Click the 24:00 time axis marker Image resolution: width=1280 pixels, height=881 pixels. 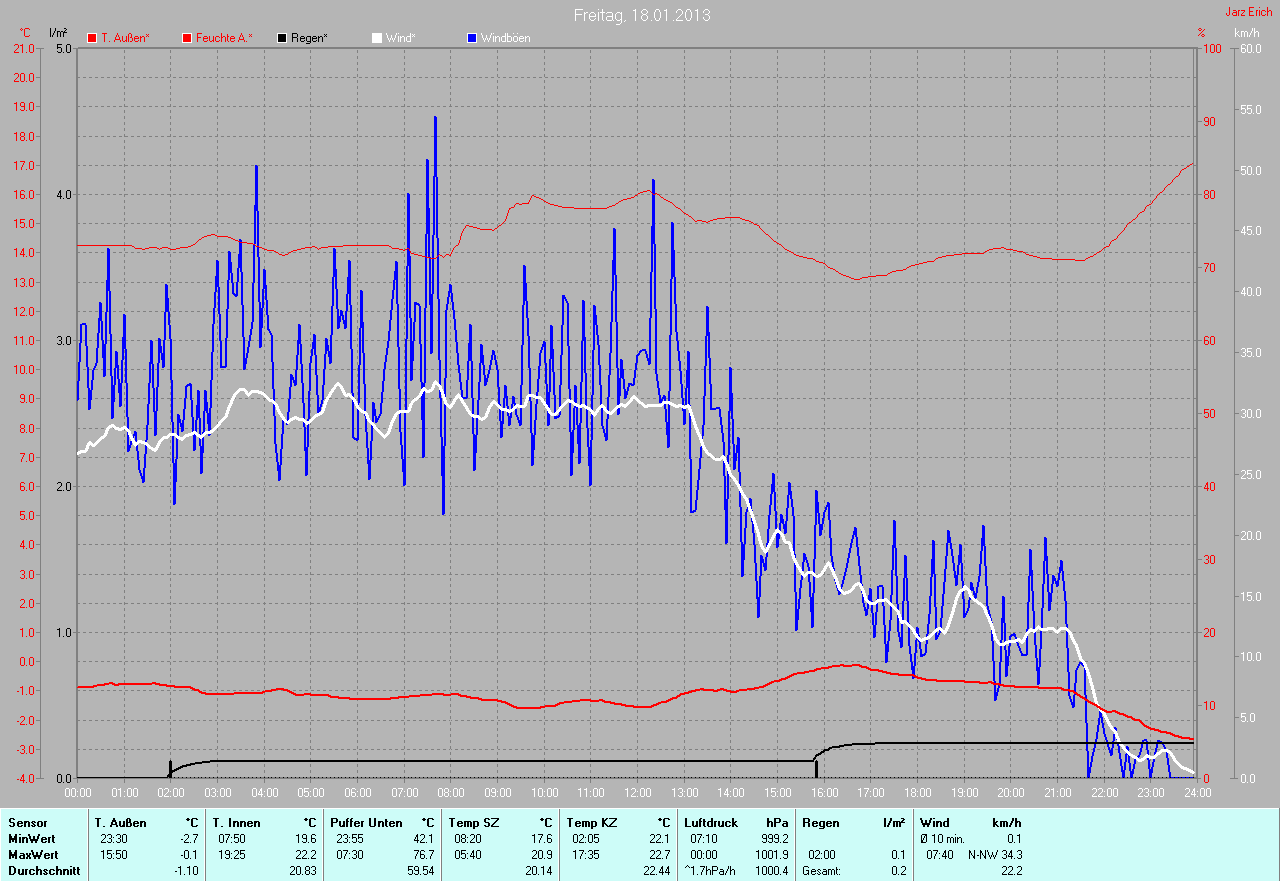point(1196,793)
